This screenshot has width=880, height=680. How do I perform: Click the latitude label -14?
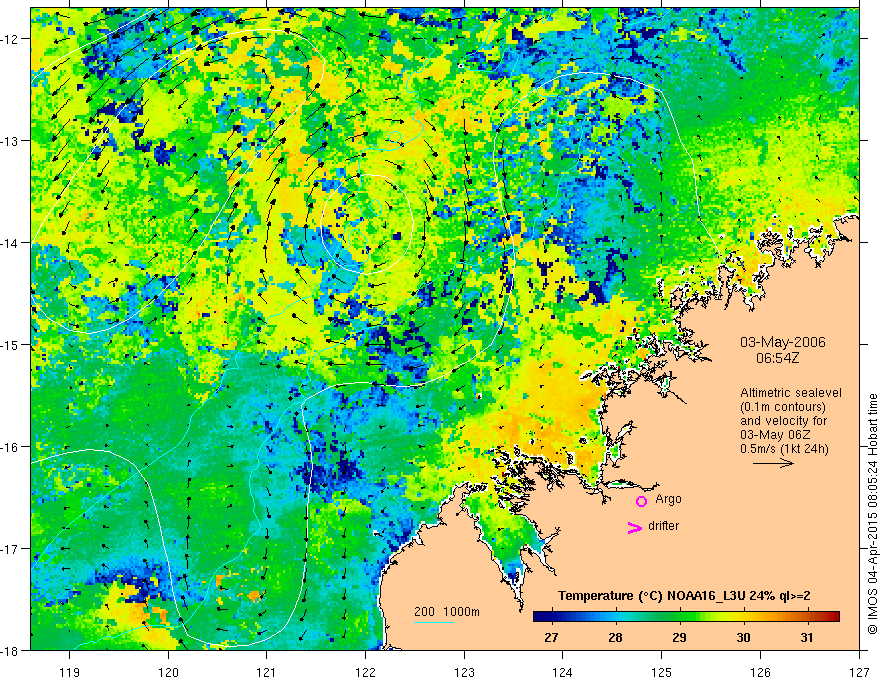coord(10,242)
